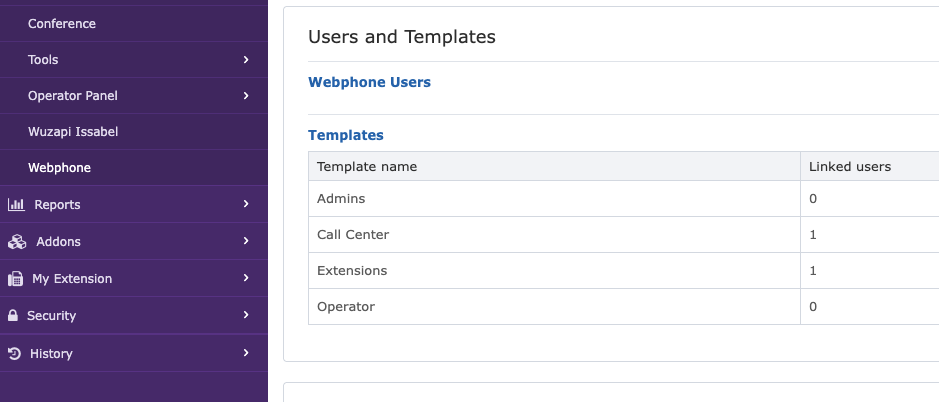Click the History clock icon

pos(14,353)
